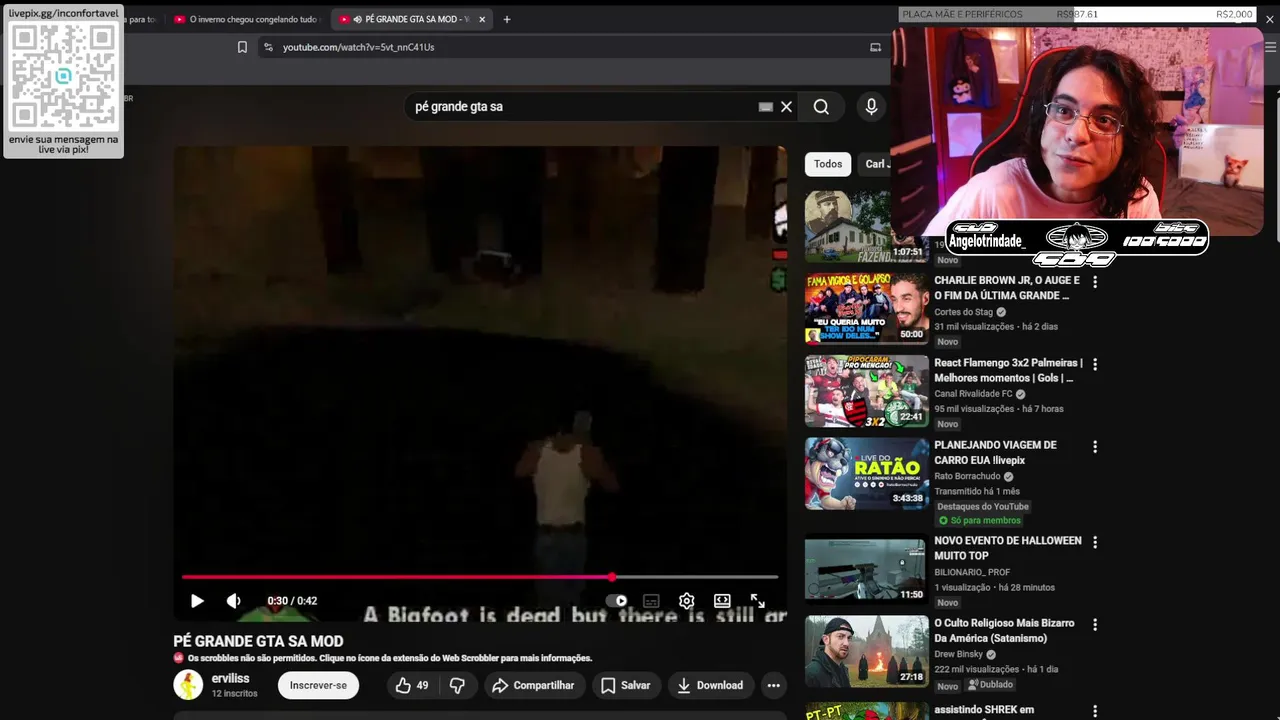Select the Todos filter chip
1280x720 pixels.
(828, 164)
